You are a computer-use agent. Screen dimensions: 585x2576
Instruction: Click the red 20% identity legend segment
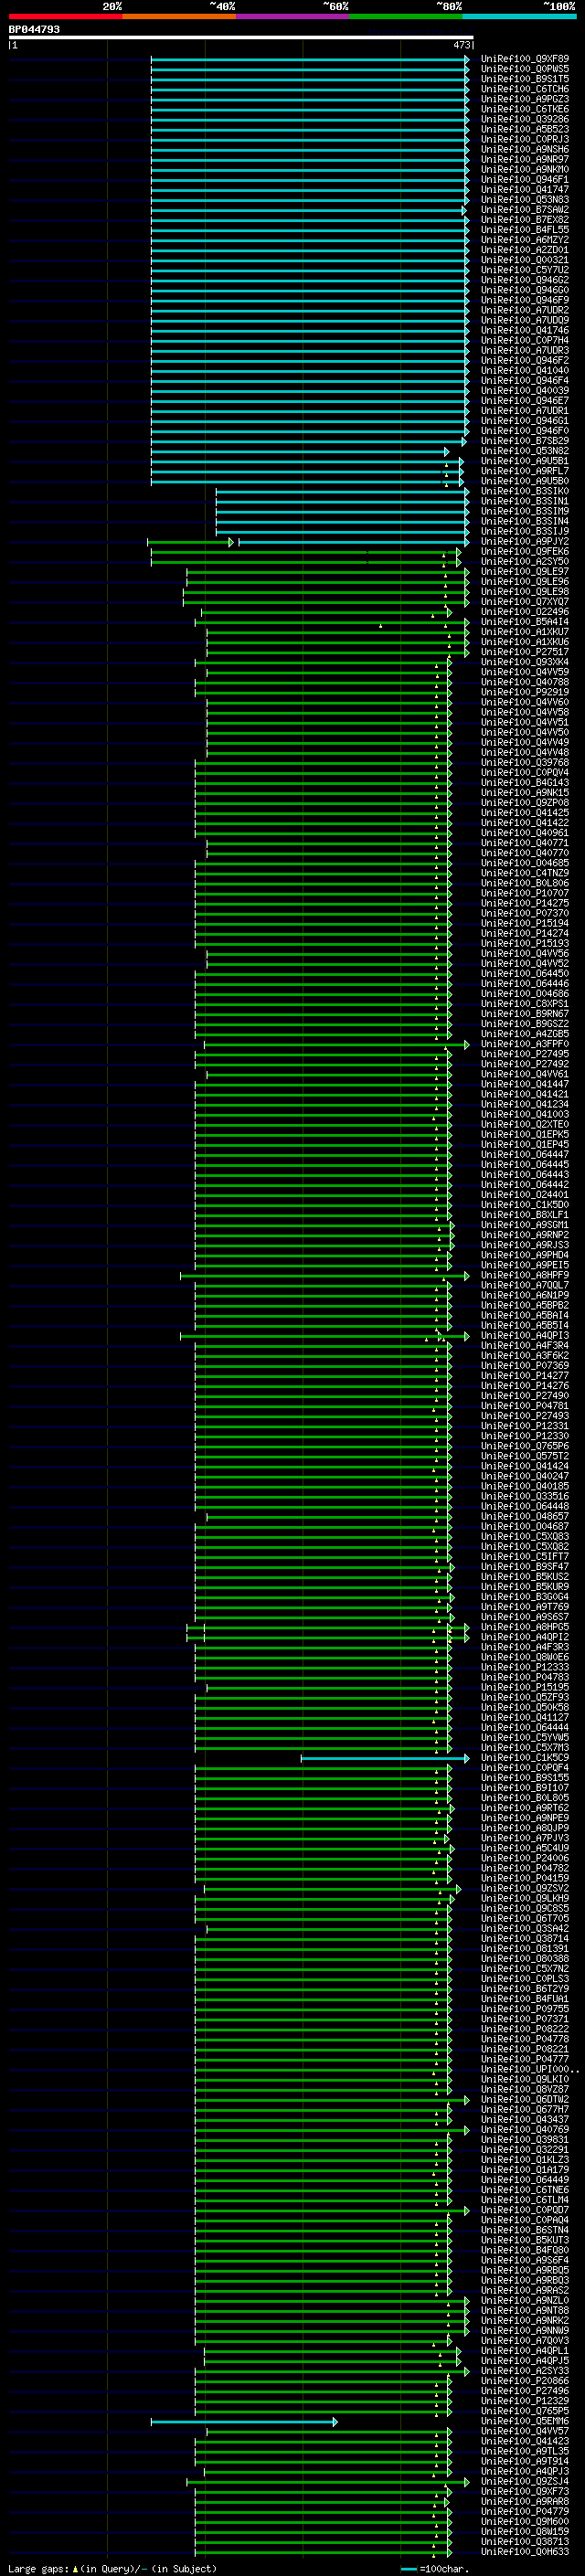(65, 16)
